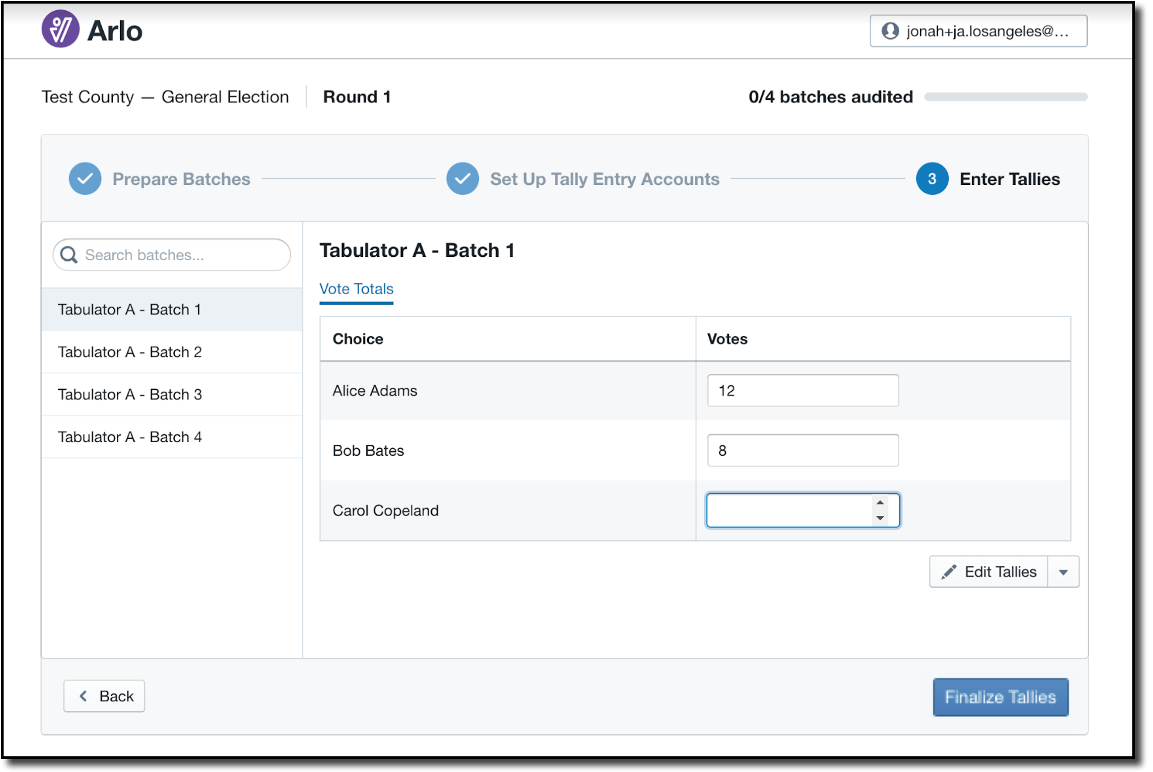Open Tabulator A - Batch 3
This screenshot has width=1153, height=772.
coord(130,394)
